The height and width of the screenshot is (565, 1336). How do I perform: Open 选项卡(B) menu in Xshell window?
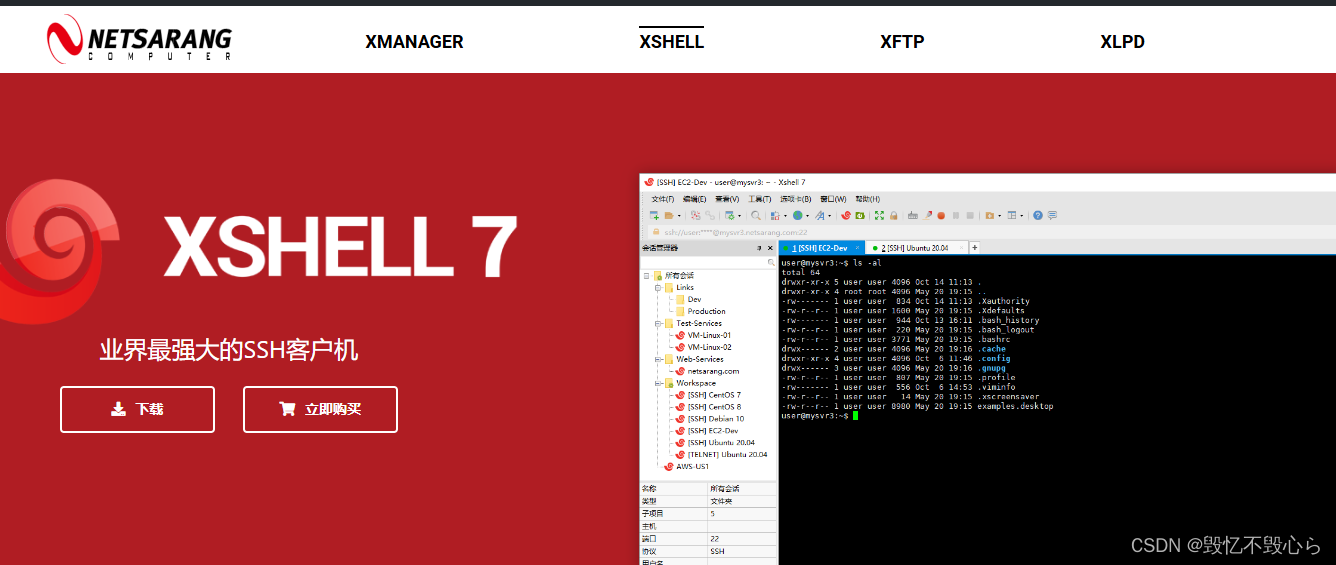(796, 199)
